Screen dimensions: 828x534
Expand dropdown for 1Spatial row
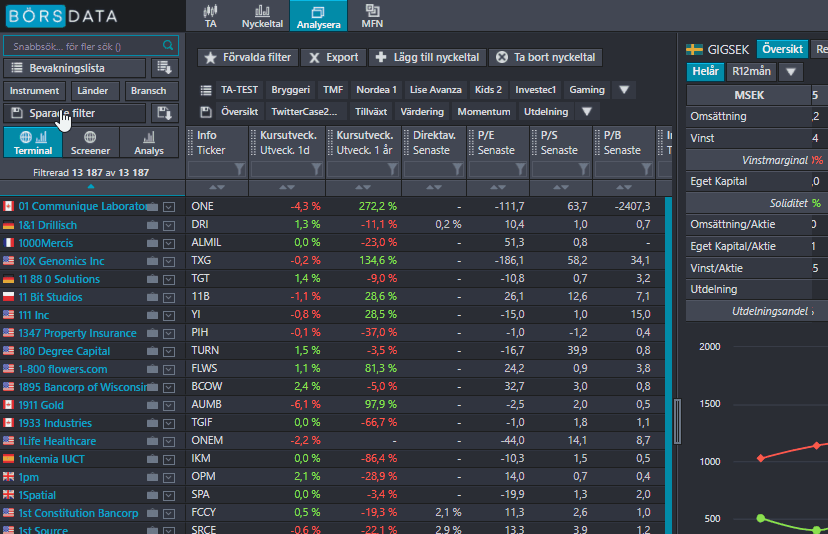click(x=168, y=496)
